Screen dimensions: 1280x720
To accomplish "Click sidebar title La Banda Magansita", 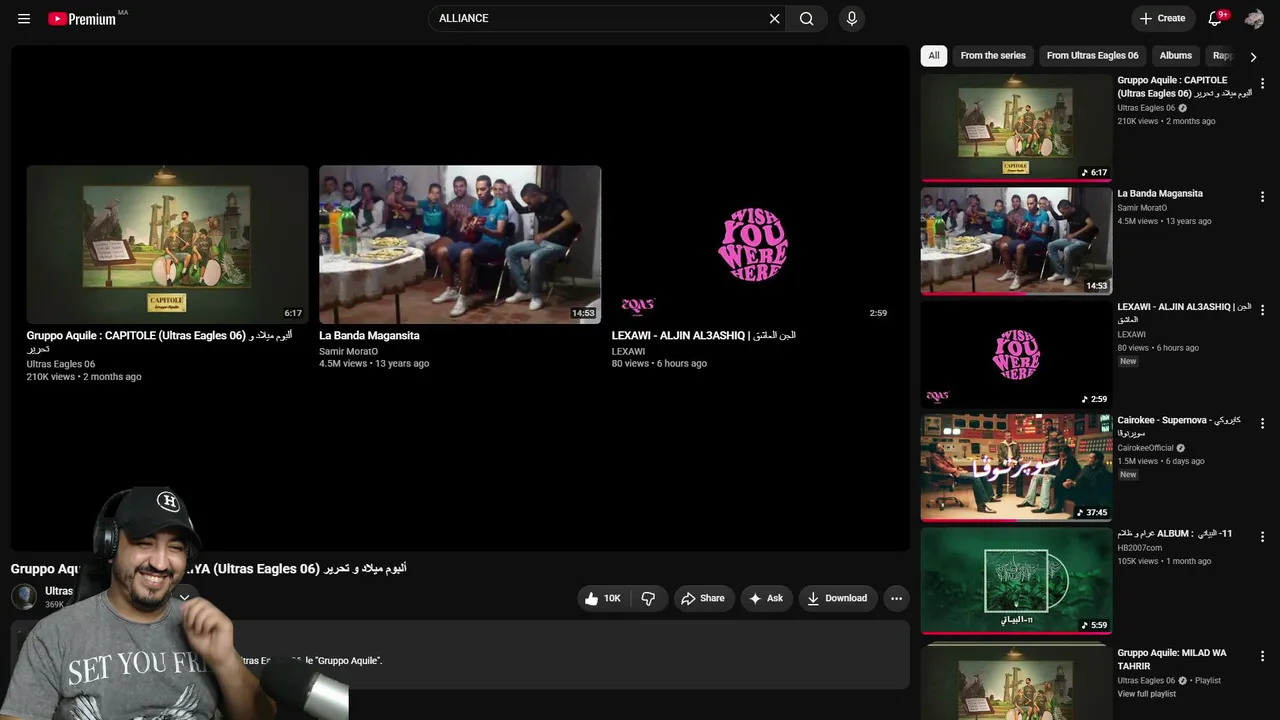I will coord(1160,194).
